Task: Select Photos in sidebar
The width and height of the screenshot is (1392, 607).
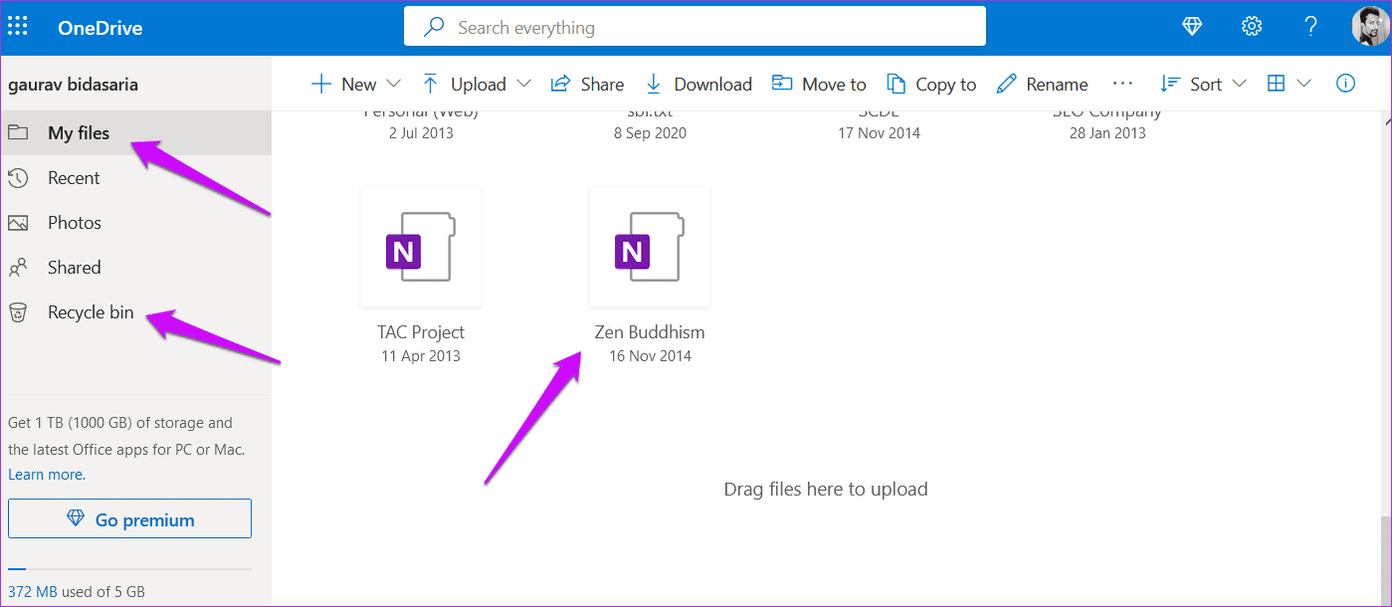Action: [x=135, y=223]
